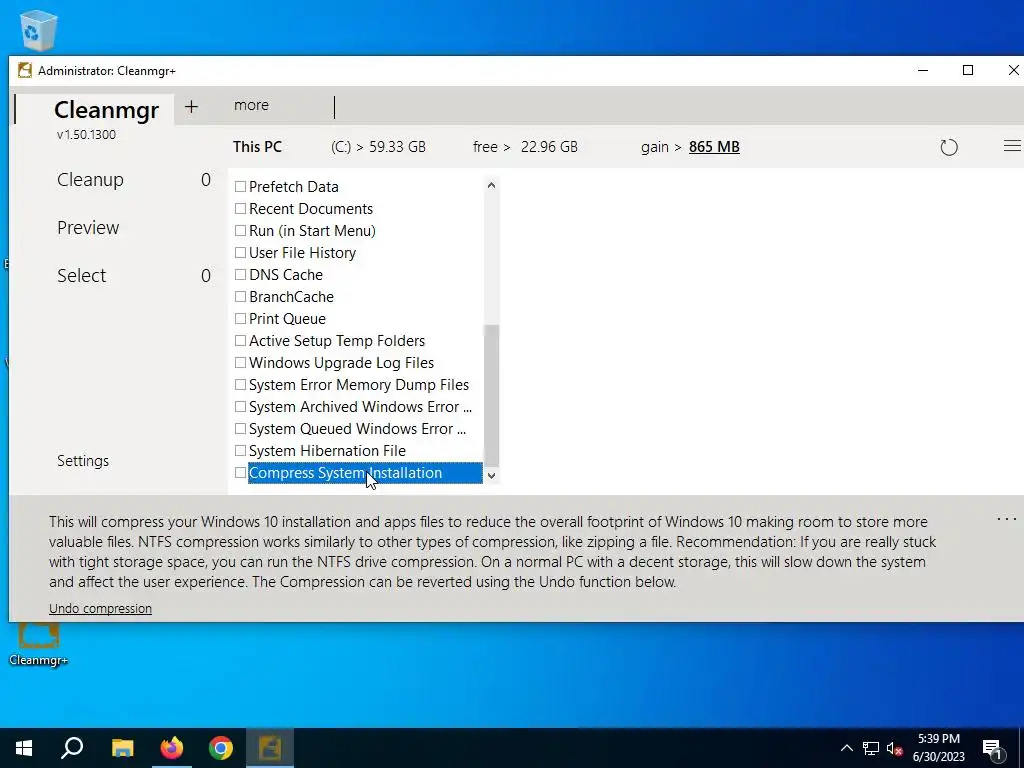The image size is (1024, 768).
Task: Open taskbar Search
Action: pos(72,748)
